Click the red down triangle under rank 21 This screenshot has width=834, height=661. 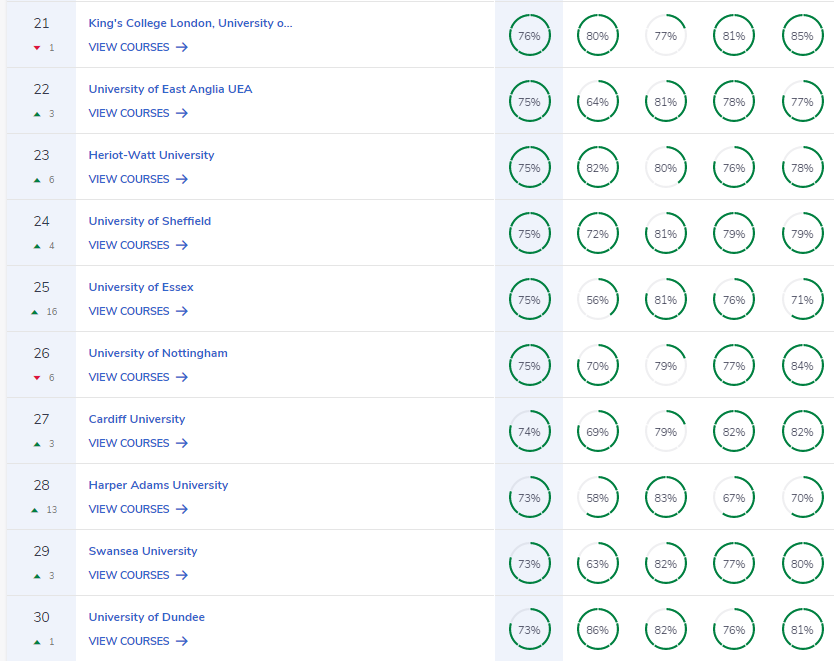coord(37,48)
